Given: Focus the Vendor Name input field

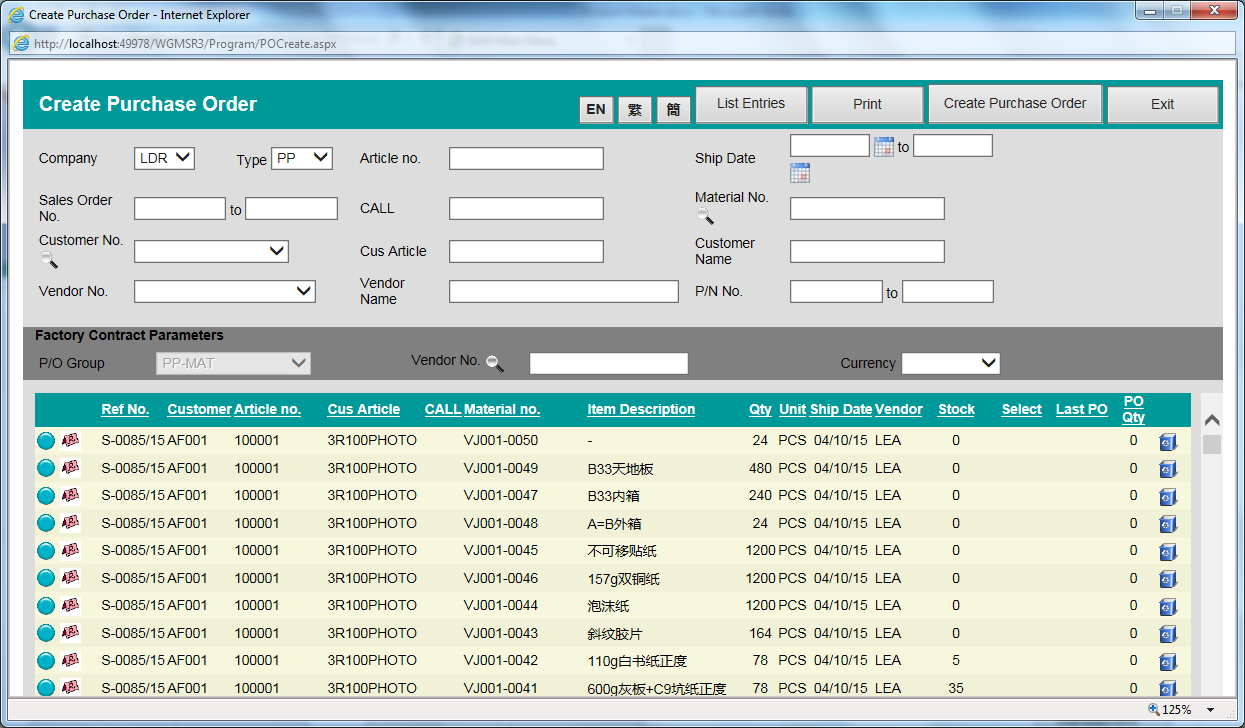Looking at the screenshot, I should (564, 291).
